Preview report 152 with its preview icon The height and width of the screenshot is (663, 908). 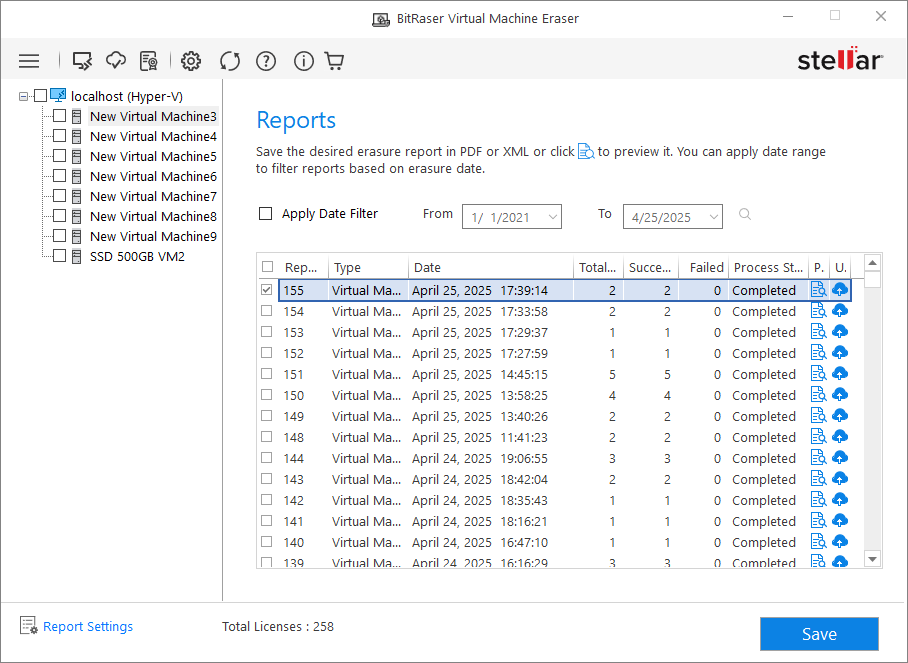pos(818,353)
